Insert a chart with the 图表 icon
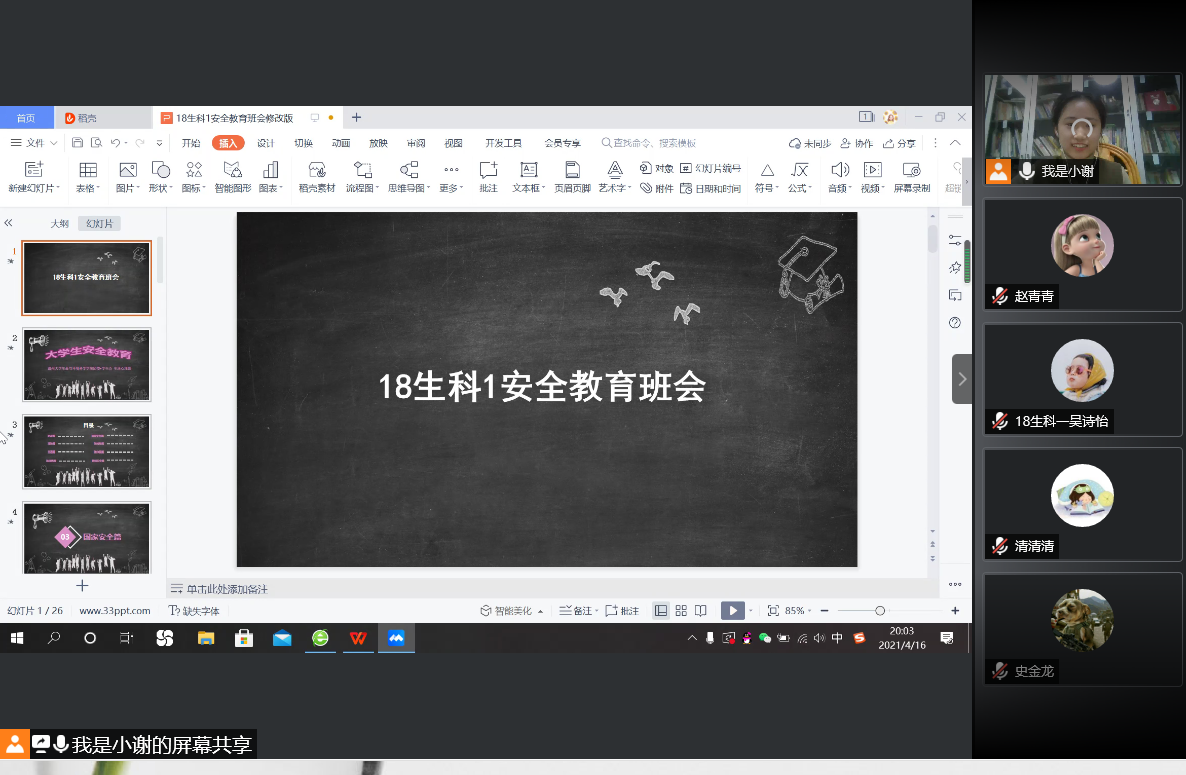The height and width of the screenshot is (775, 1186). tap(270, 170)
